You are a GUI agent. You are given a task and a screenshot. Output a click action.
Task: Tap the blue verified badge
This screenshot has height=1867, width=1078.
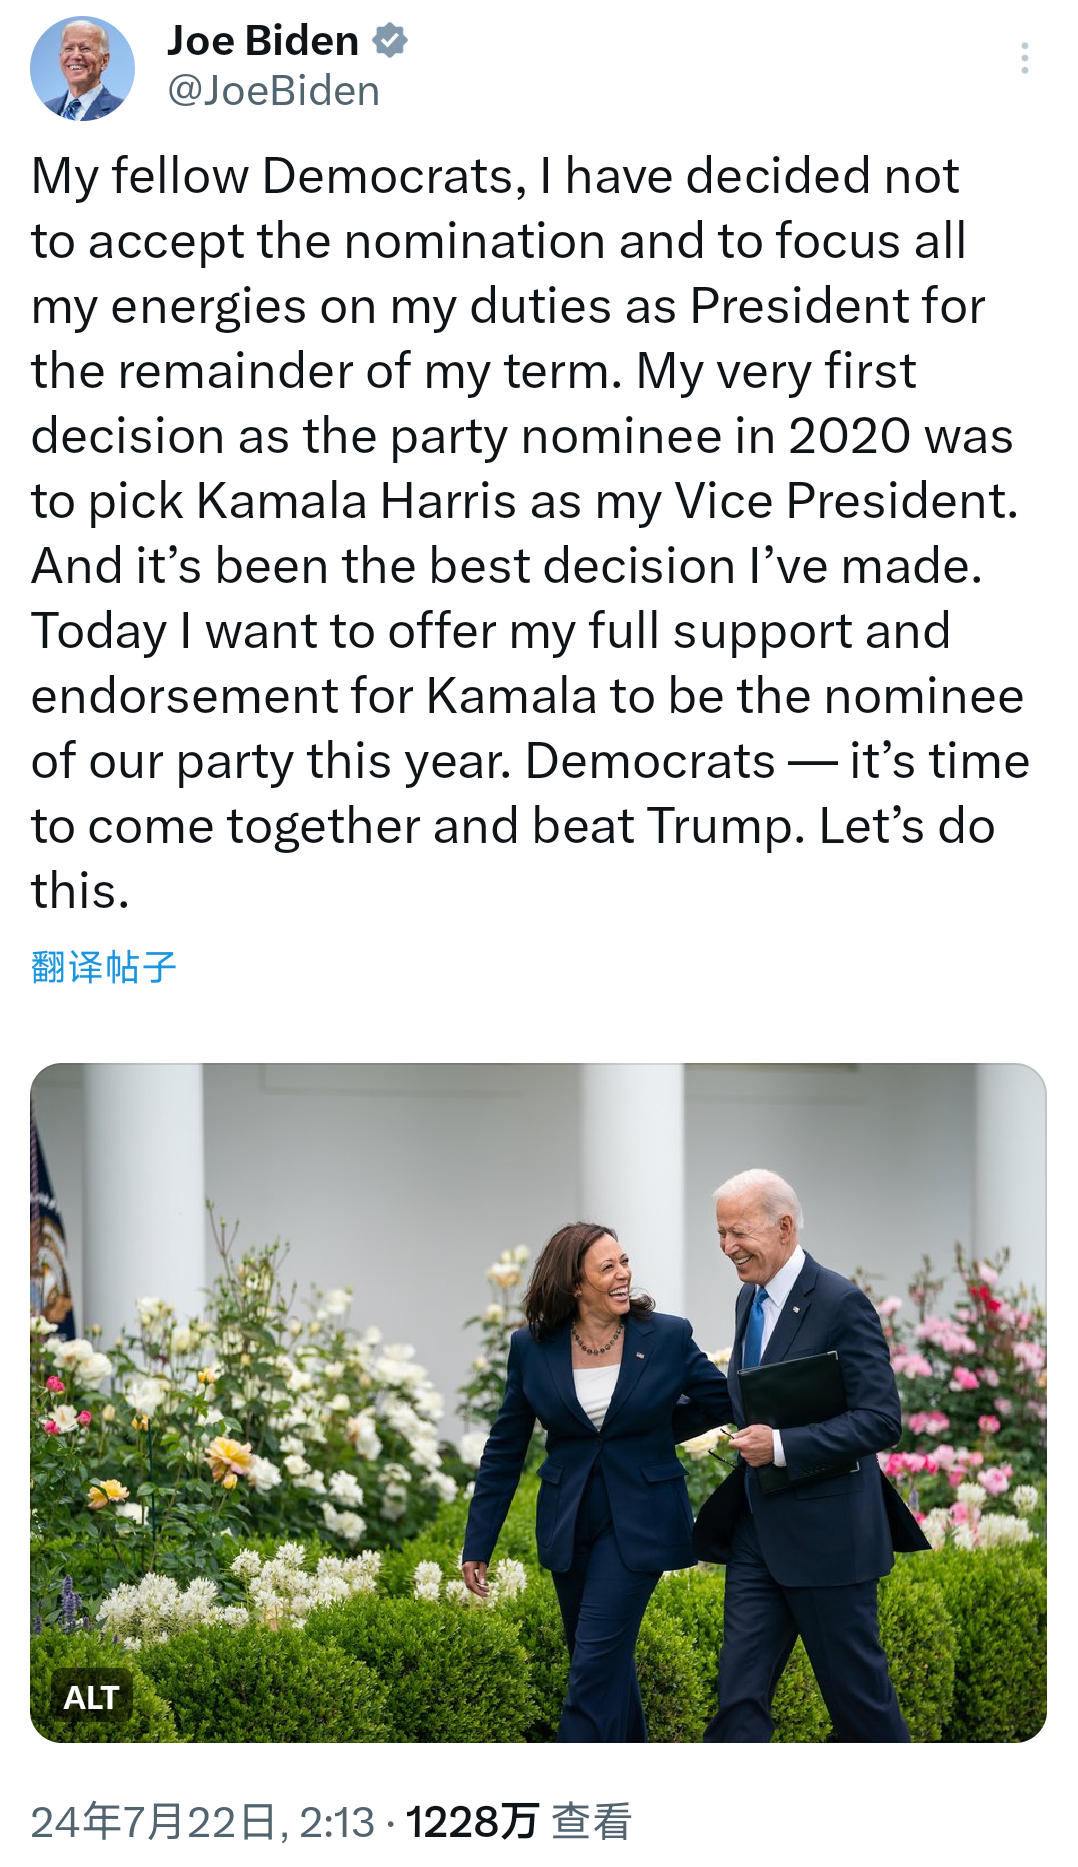coord(390,41)
